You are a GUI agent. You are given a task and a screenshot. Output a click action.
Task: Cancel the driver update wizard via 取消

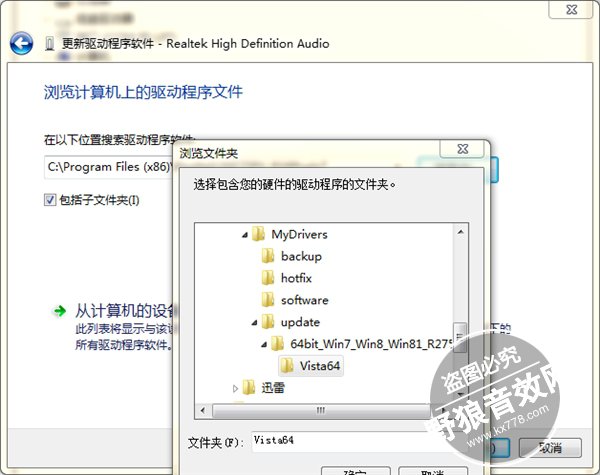pyautogui.click(x=550, y=447)
